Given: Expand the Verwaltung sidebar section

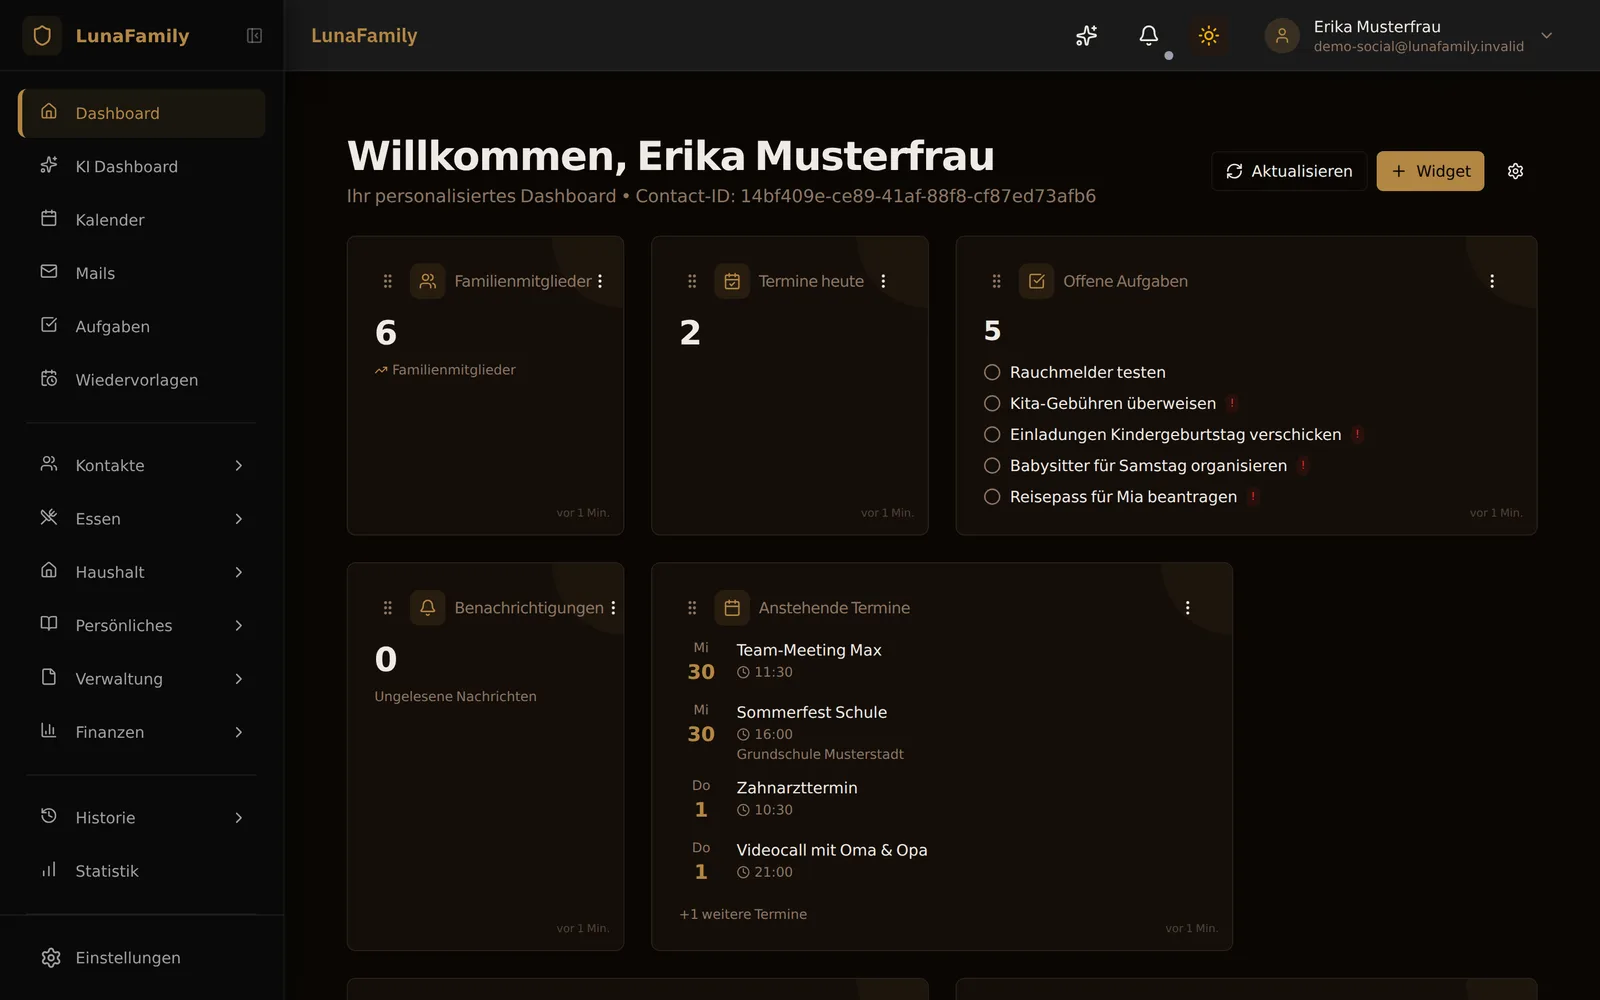Looking at the screenshot, I should tap(141, 679).
